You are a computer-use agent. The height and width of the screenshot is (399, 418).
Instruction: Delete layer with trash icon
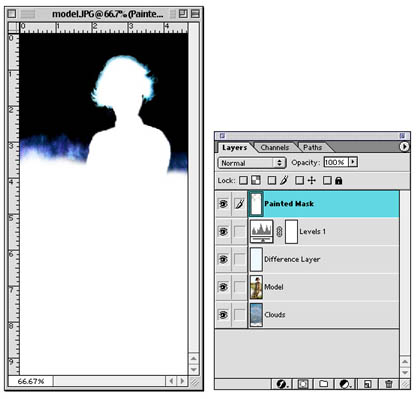click(389, 384)
